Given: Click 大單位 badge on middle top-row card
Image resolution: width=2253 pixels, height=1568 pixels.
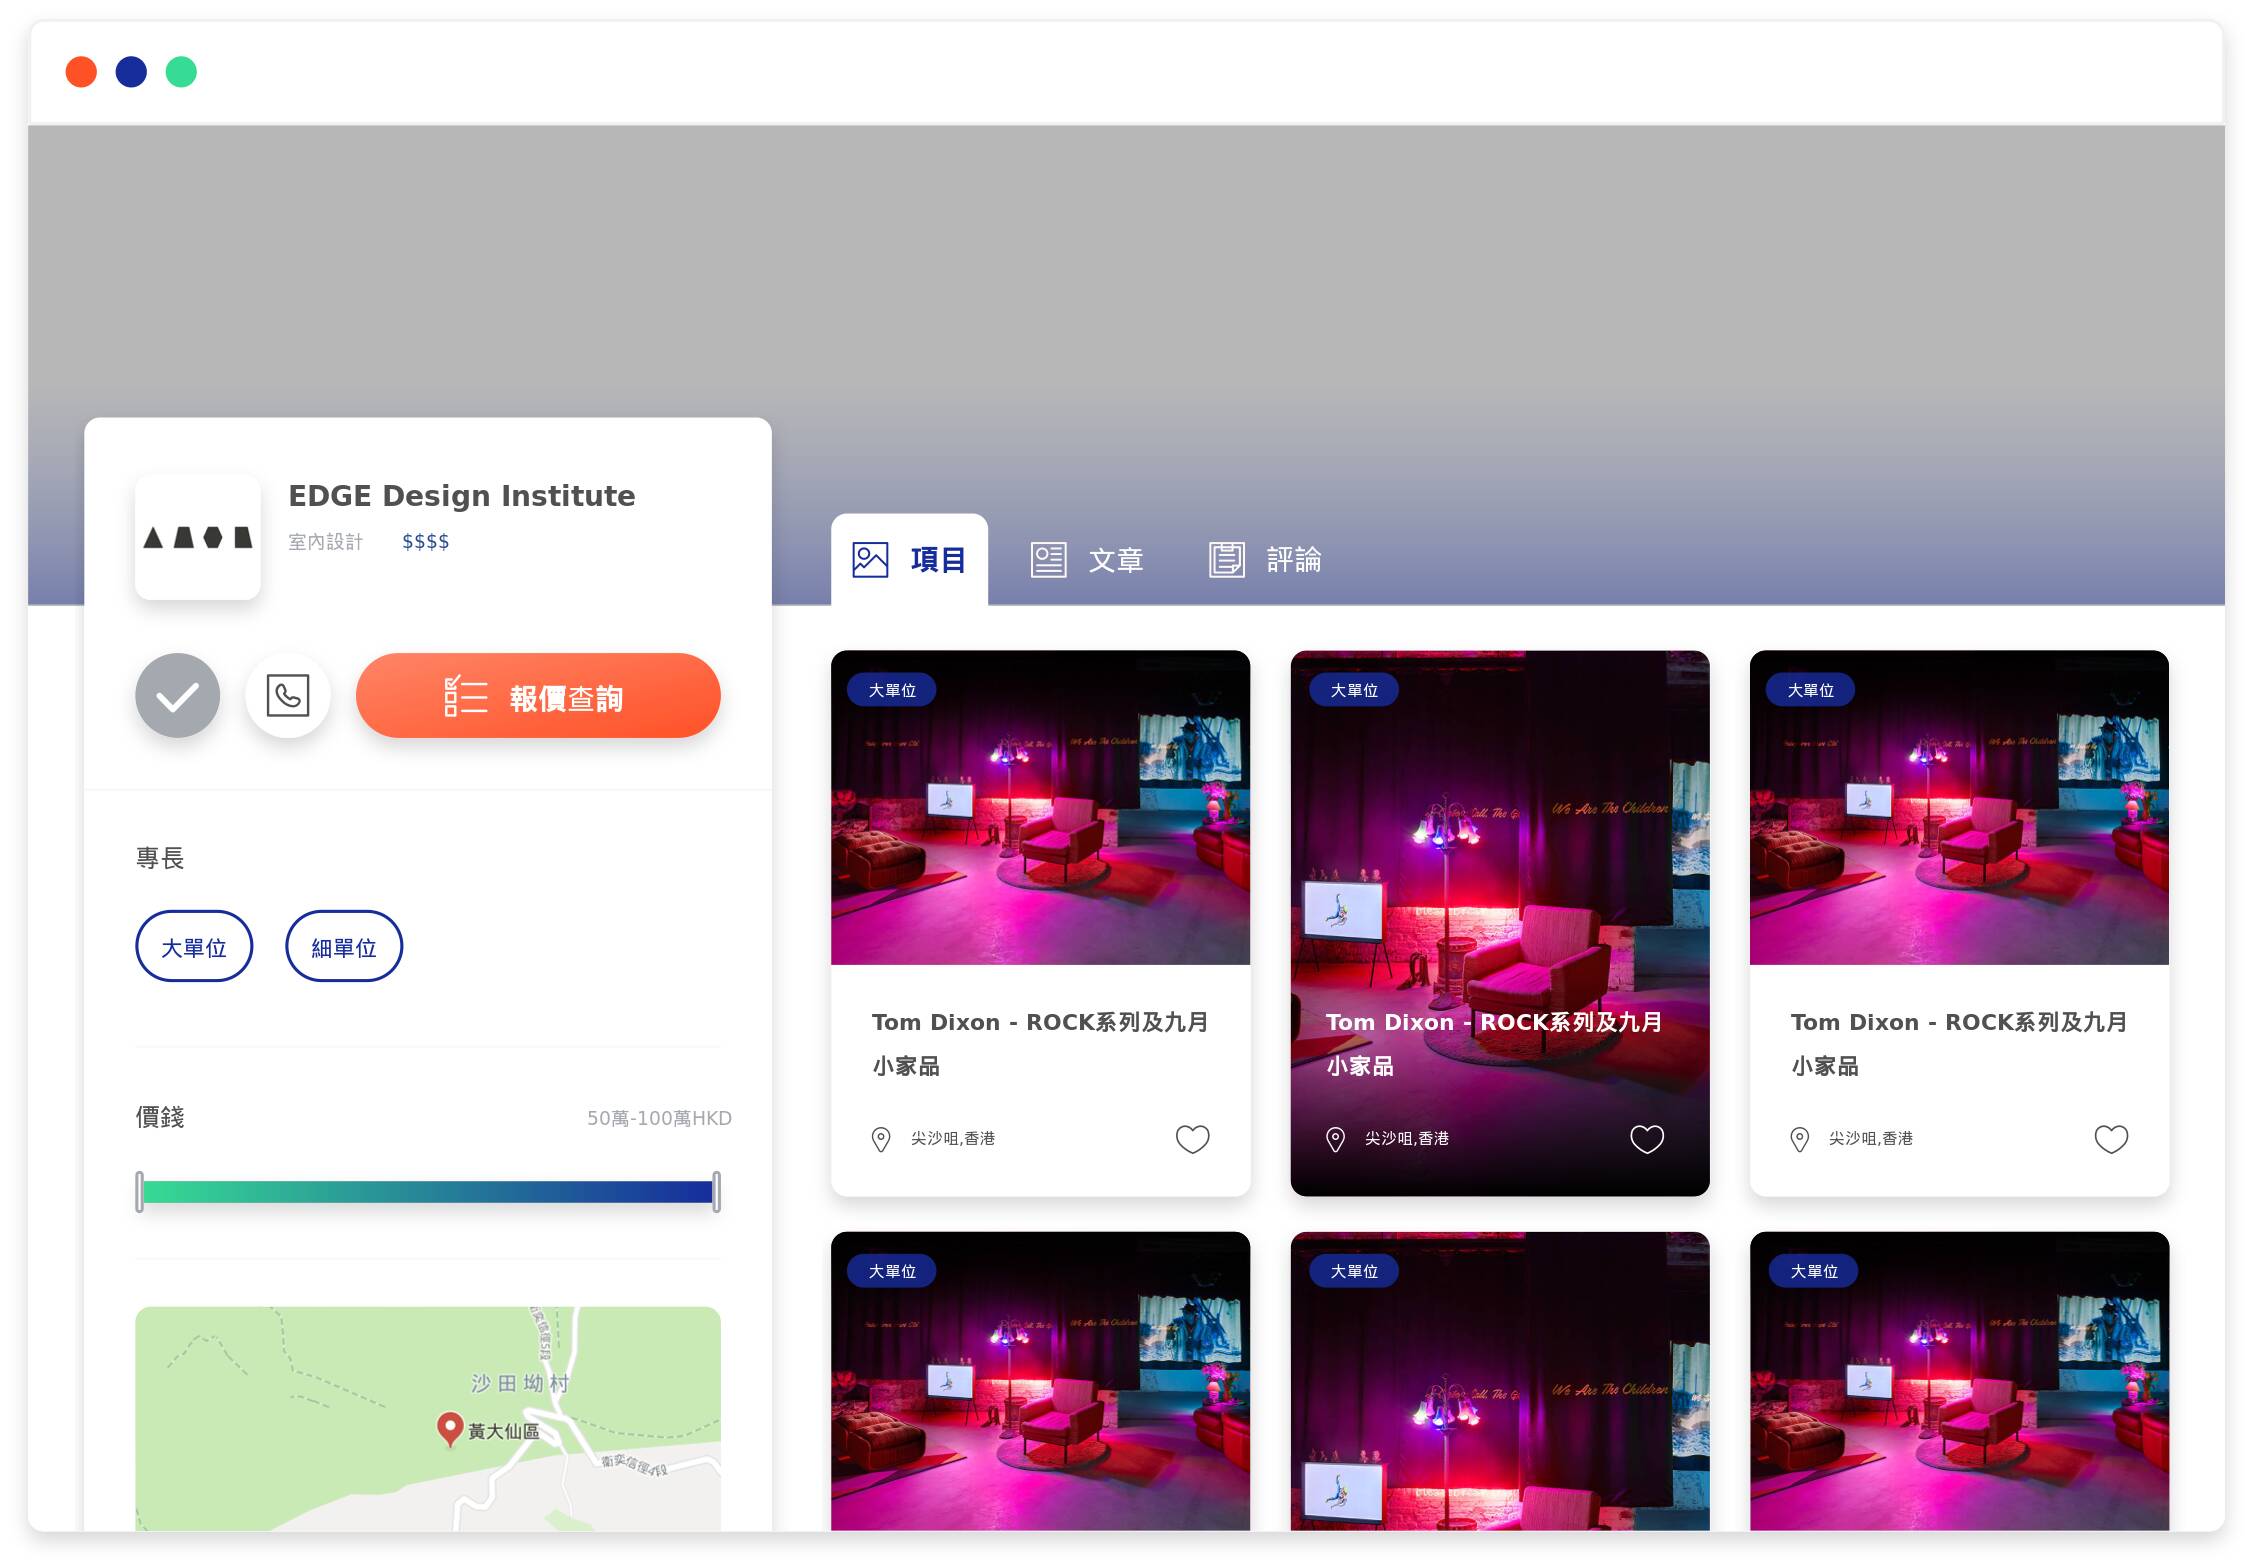Looking at the screenshot, I should [x=1354, y=690].
